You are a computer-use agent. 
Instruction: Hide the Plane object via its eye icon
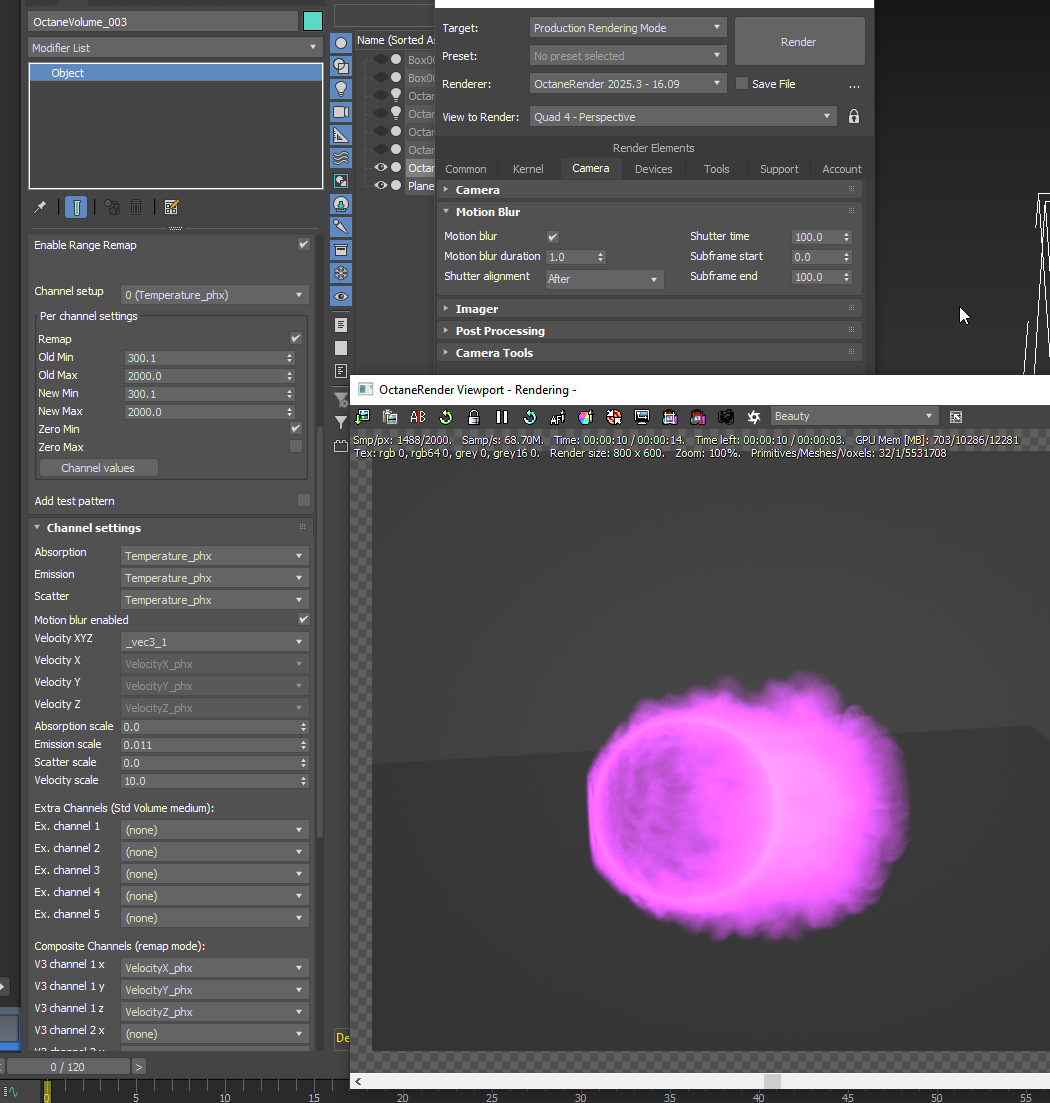(x=380, y=186)
